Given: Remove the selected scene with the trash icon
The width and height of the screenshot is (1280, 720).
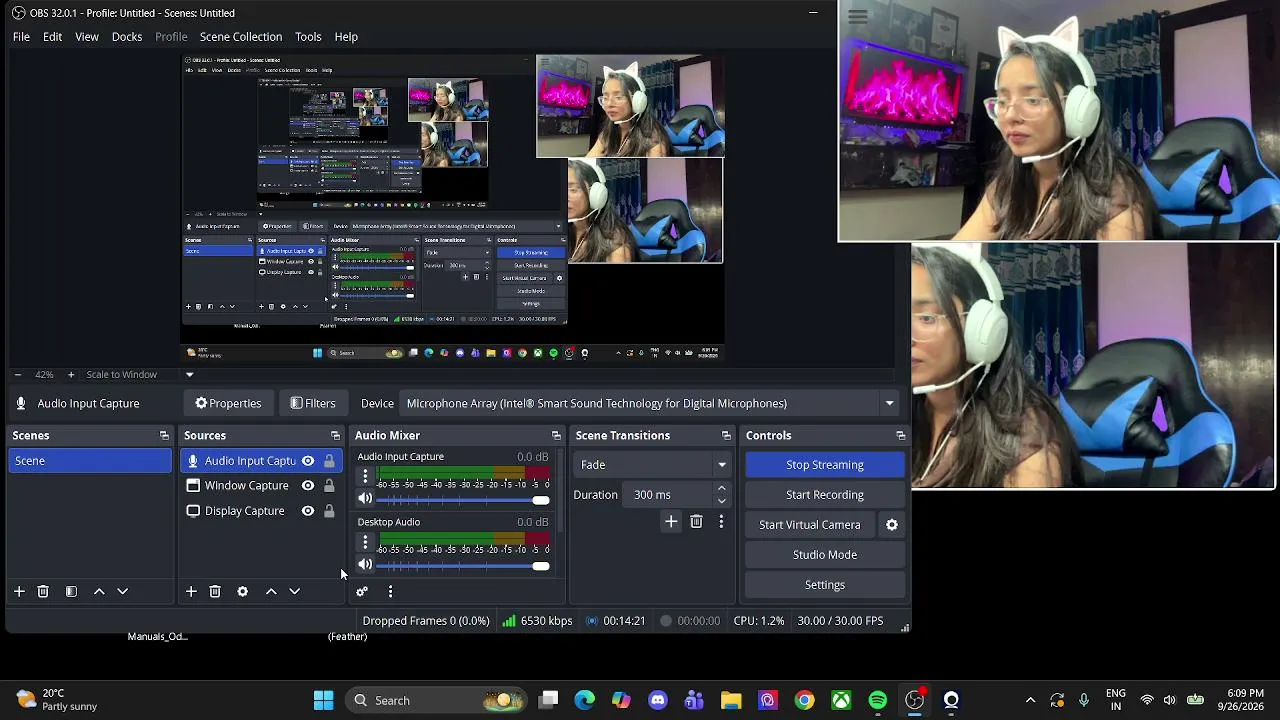Looking at the screenshot, I should click(43, 592).
